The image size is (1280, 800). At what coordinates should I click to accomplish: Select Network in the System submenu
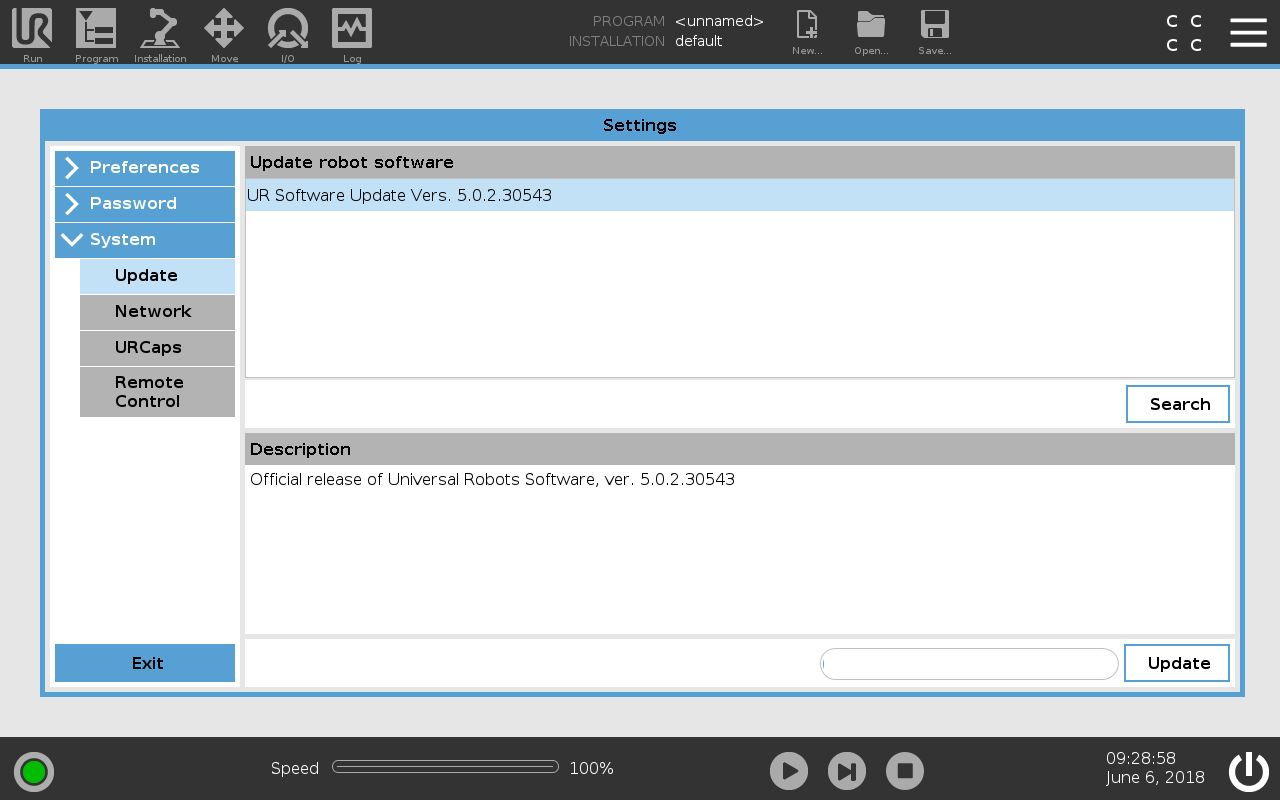coord(157,312)
